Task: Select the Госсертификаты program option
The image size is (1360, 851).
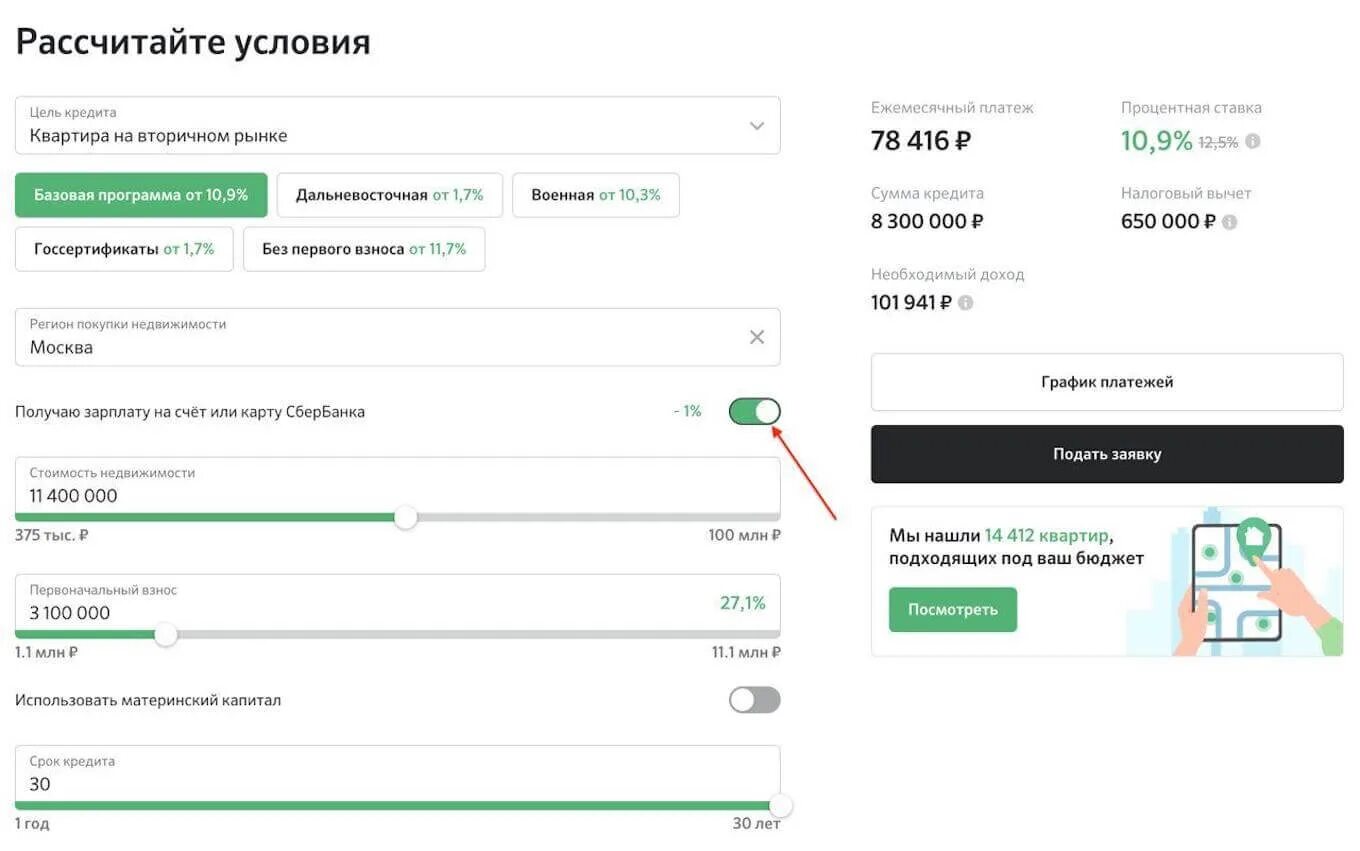Action: [x=124, y=249]
